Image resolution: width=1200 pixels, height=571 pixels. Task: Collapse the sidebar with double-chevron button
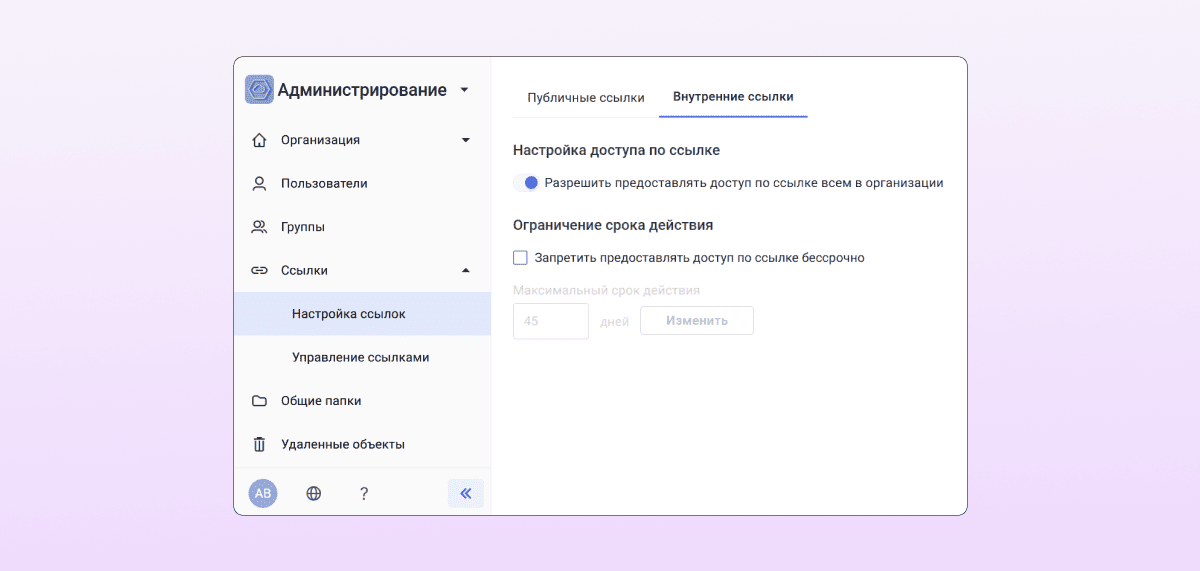tap(465, 493)
